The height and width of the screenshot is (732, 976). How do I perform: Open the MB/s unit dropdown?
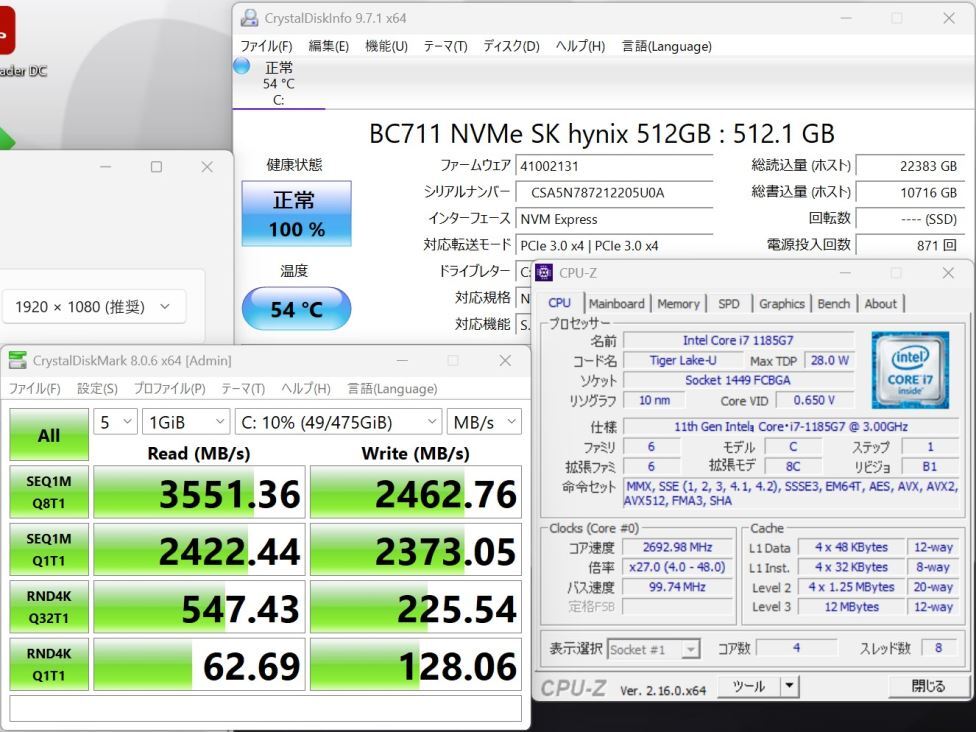(485, 422)
